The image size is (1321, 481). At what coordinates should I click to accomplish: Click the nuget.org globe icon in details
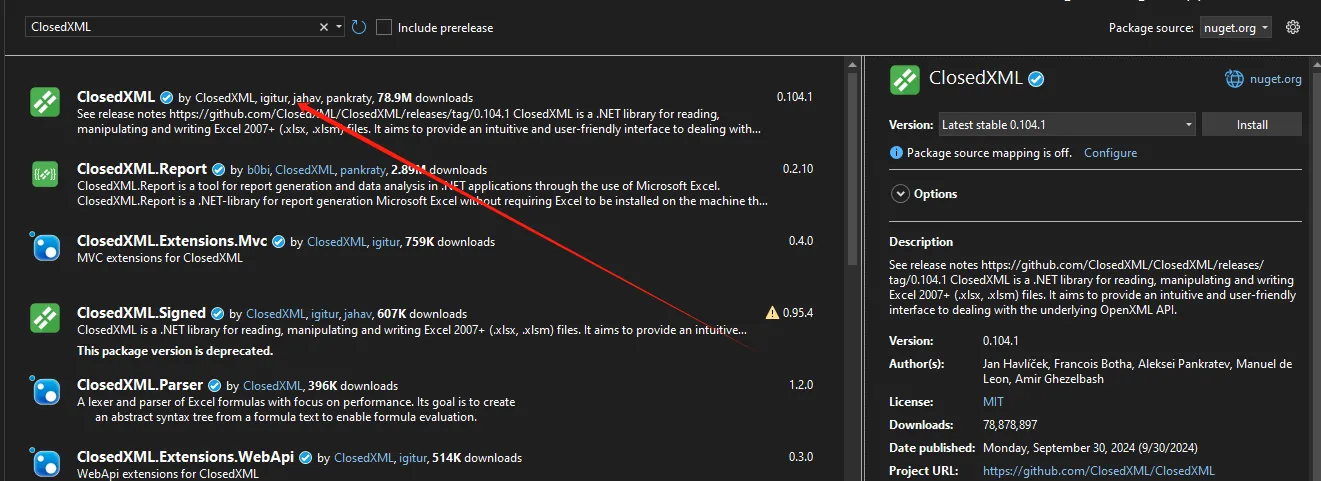(x=1234, y=79)
